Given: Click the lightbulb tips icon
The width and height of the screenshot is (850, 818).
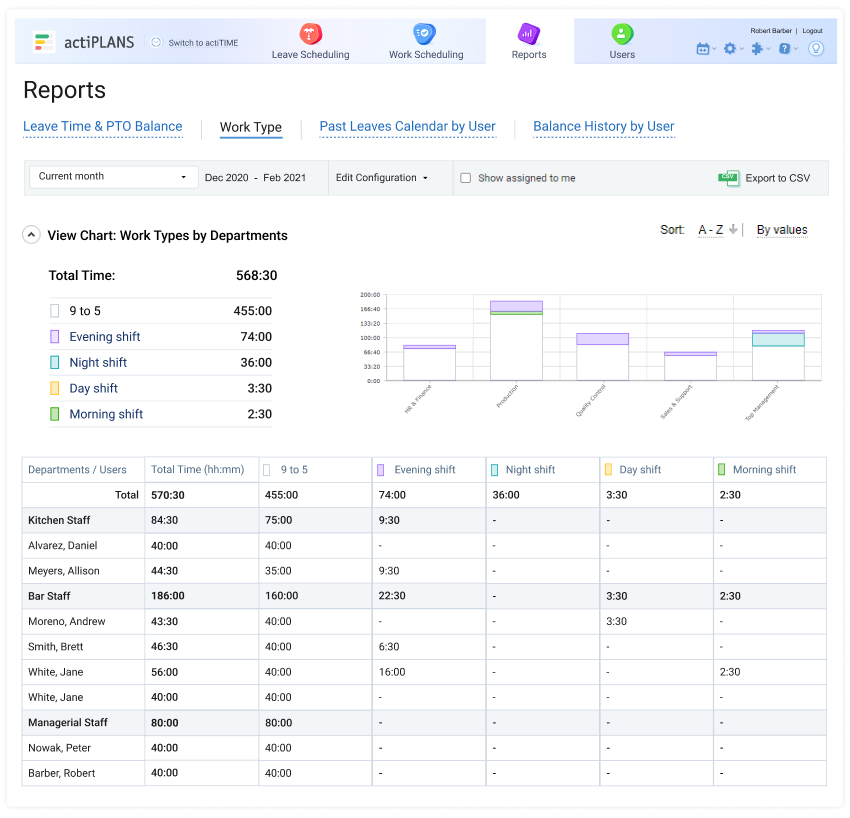Looking at the screenshot, I should [x=816, y=48].
